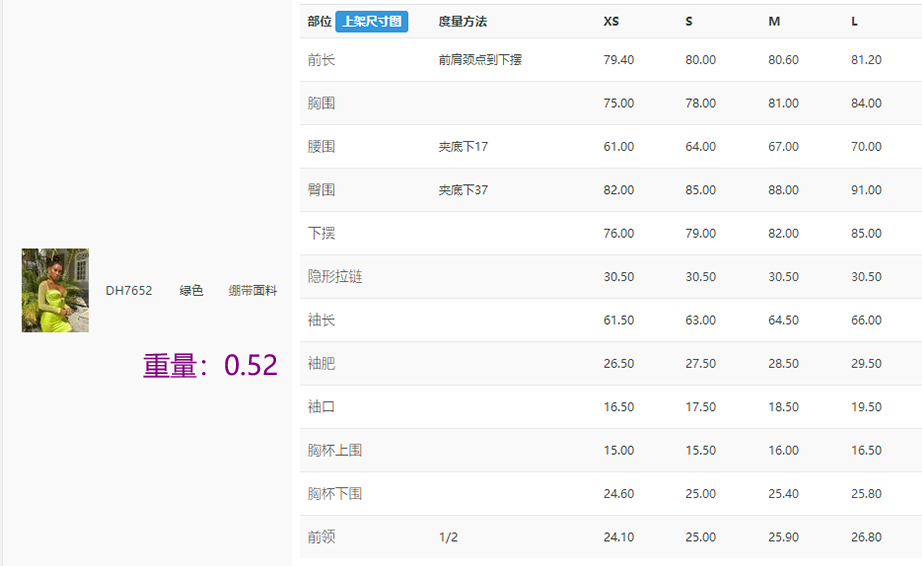The width and height of the screenshot is (922, 566).
Task: Select the 胸杯上围 row label
Action: pos(335,450)
